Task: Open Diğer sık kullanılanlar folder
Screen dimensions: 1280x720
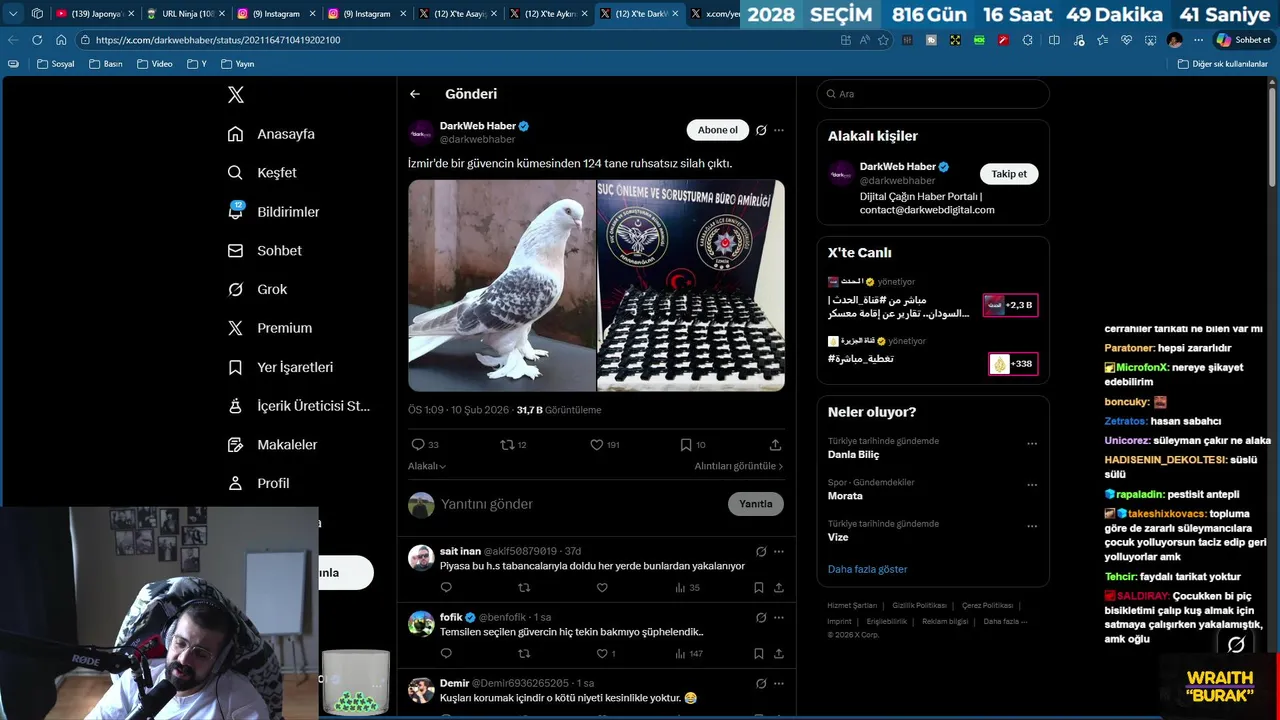Action: coord(1222,64)
